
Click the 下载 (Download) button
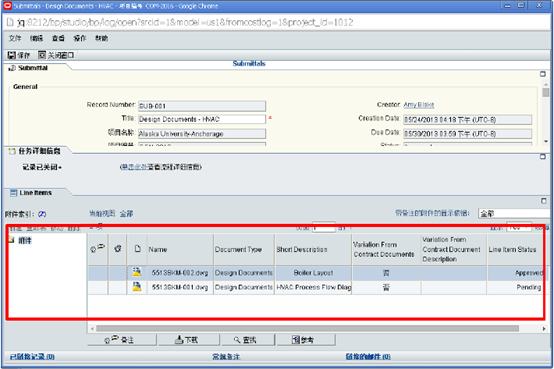point(189,340)
